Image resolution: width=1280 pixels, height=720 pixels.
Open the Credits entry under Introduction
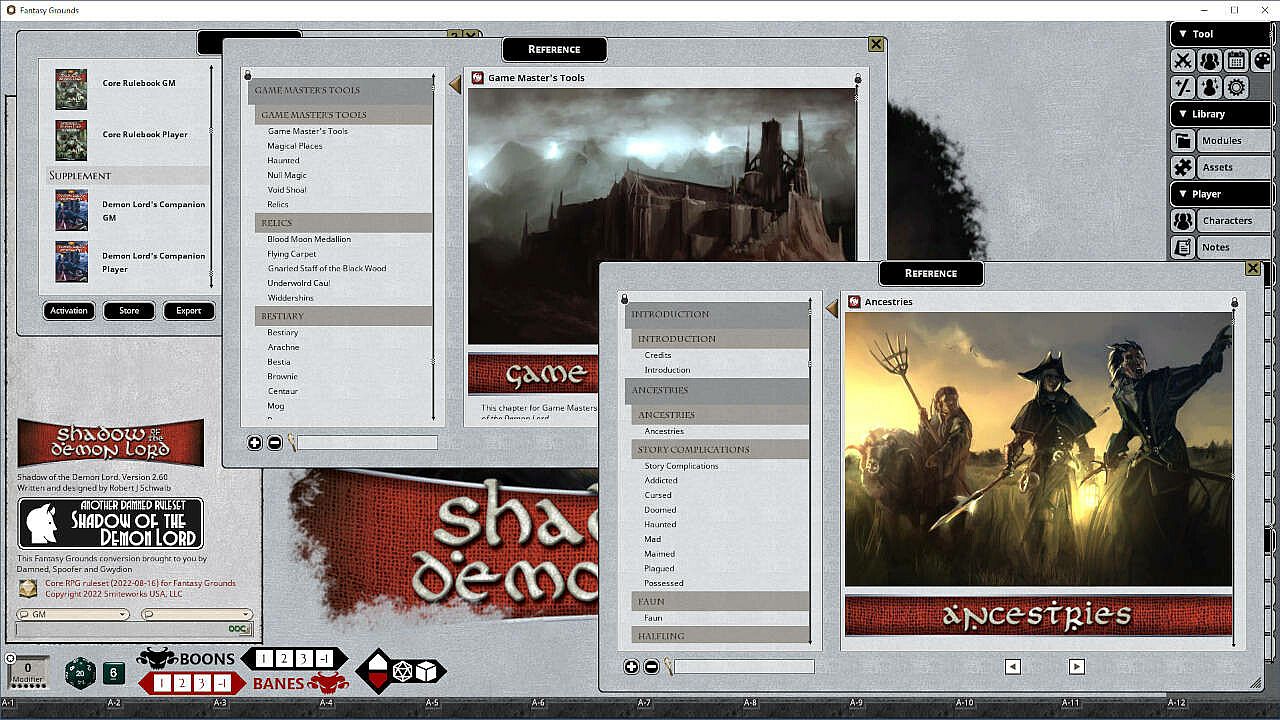click(x=658, y=355)
